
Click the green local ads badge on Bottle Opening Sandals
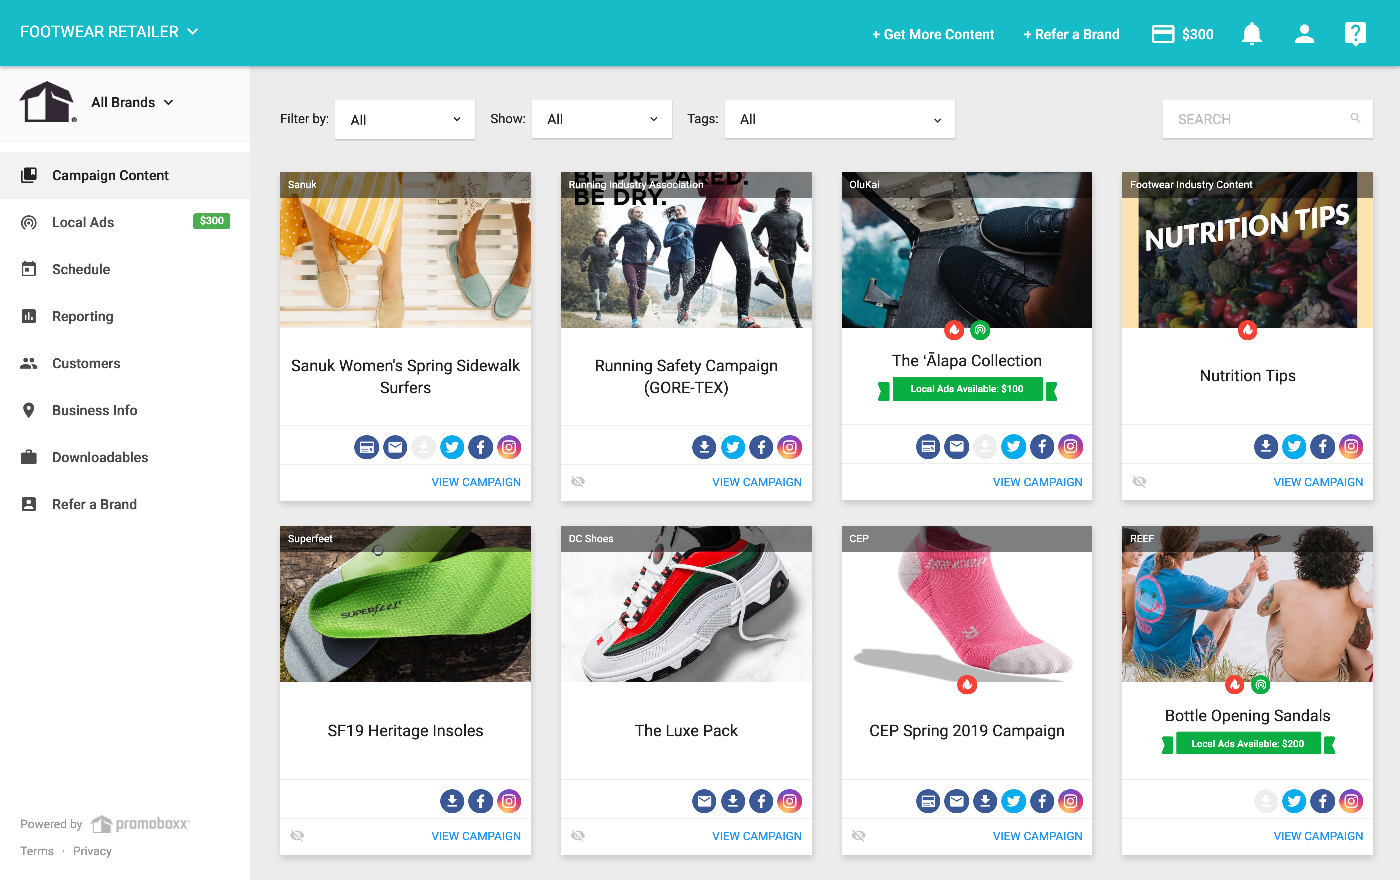point(1261,685)
